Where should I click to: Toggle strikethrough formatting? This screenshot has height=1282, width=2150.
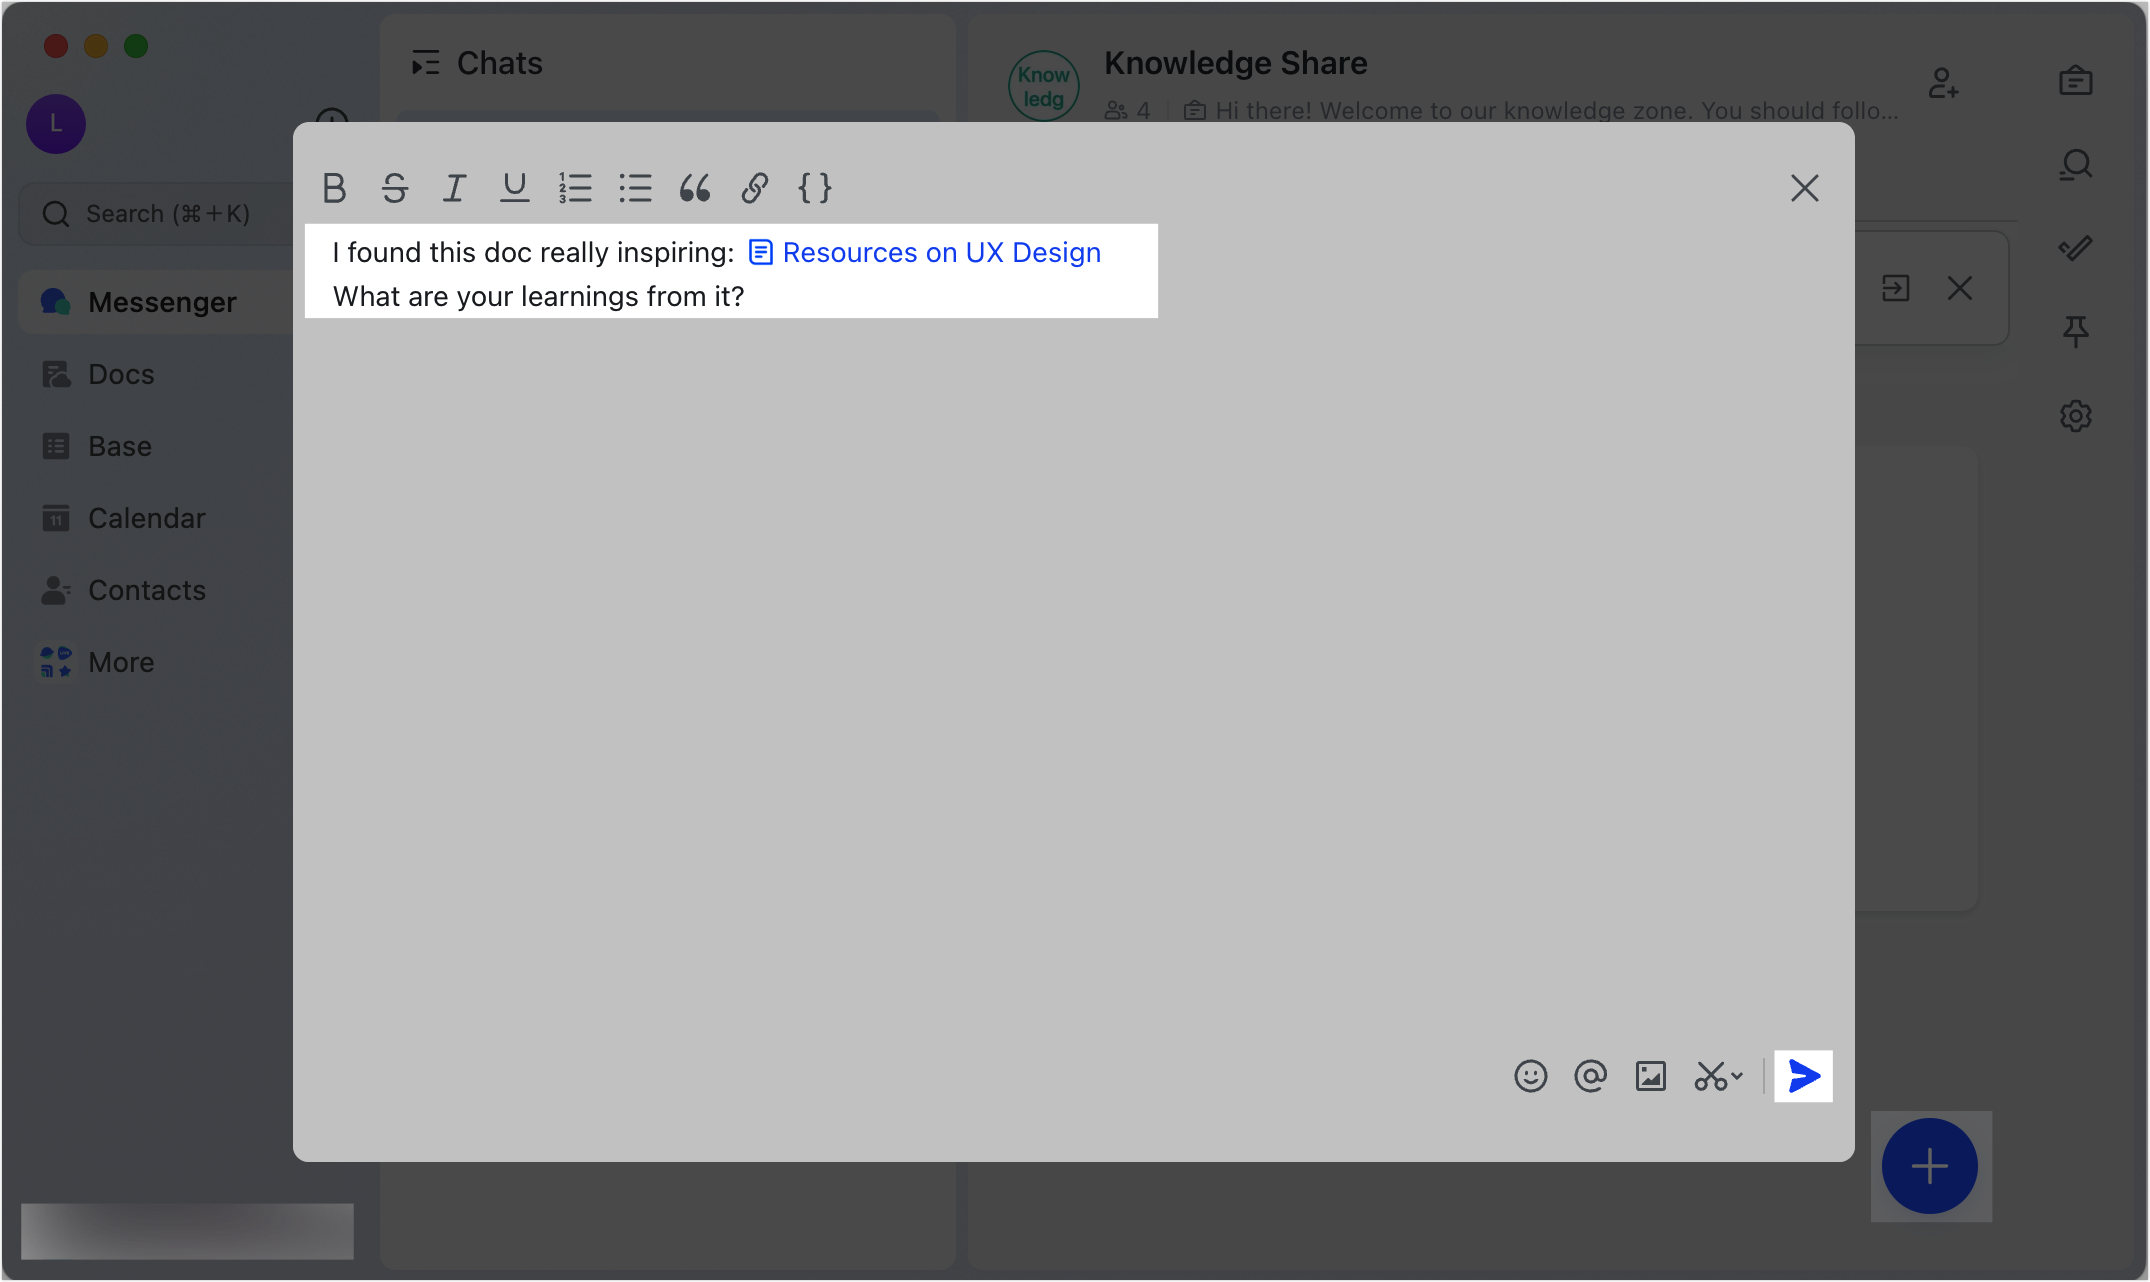[x=395, y=188]
